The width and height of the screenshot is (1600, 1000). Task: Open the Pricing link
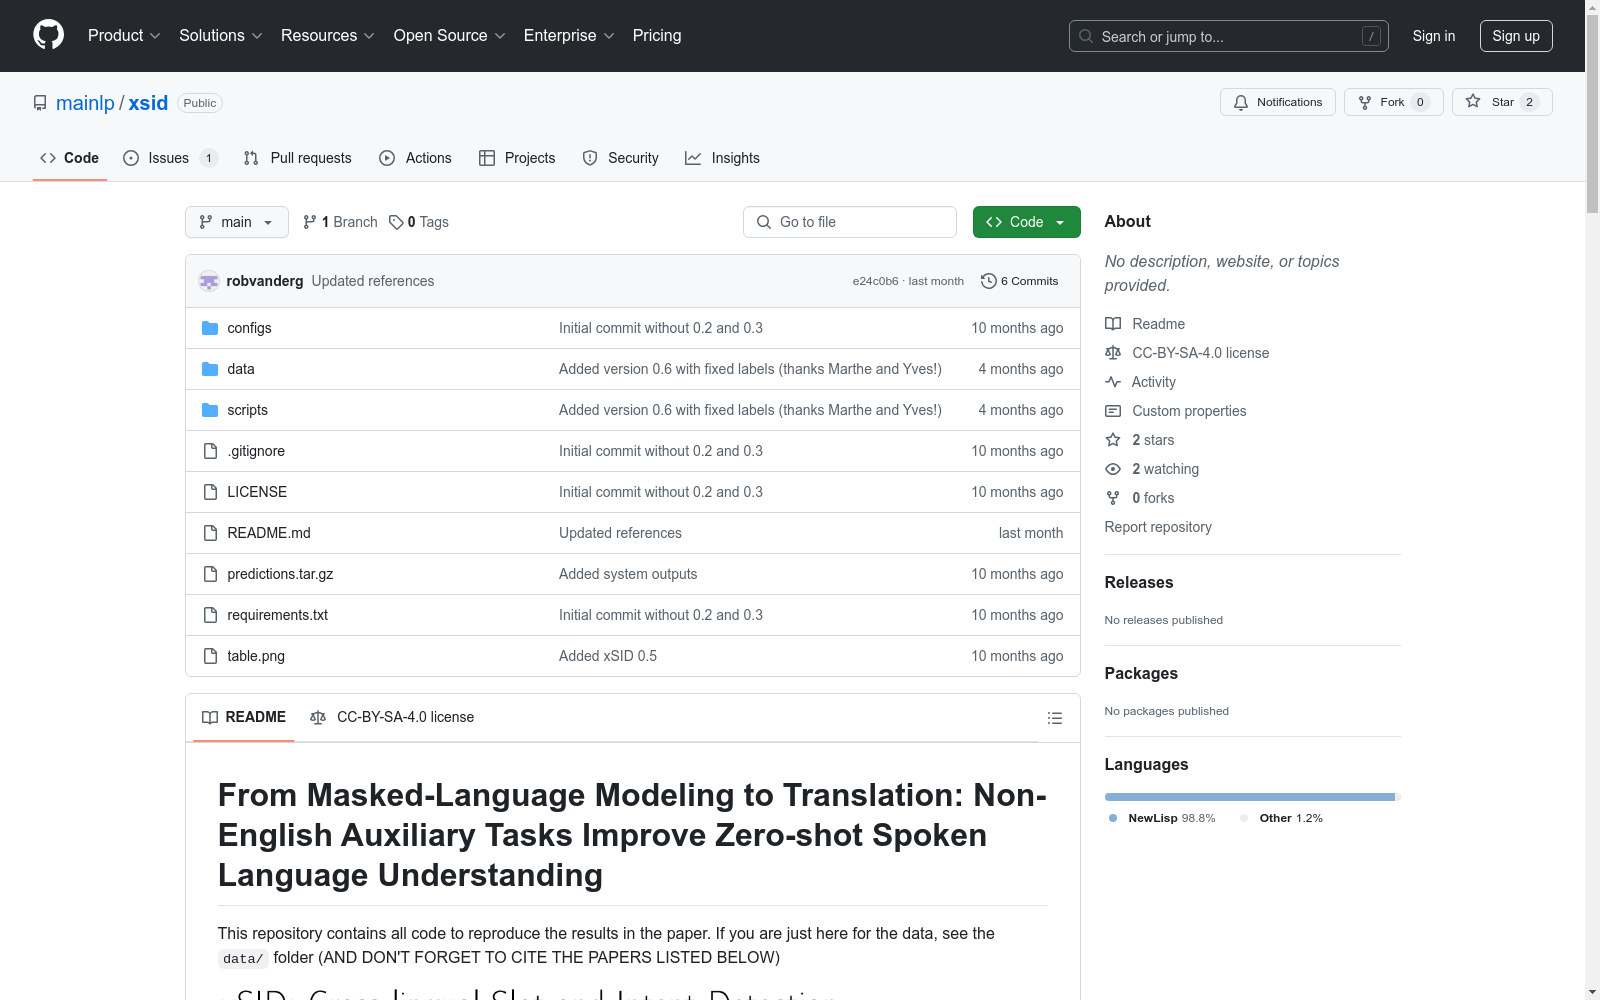(657, 35)
